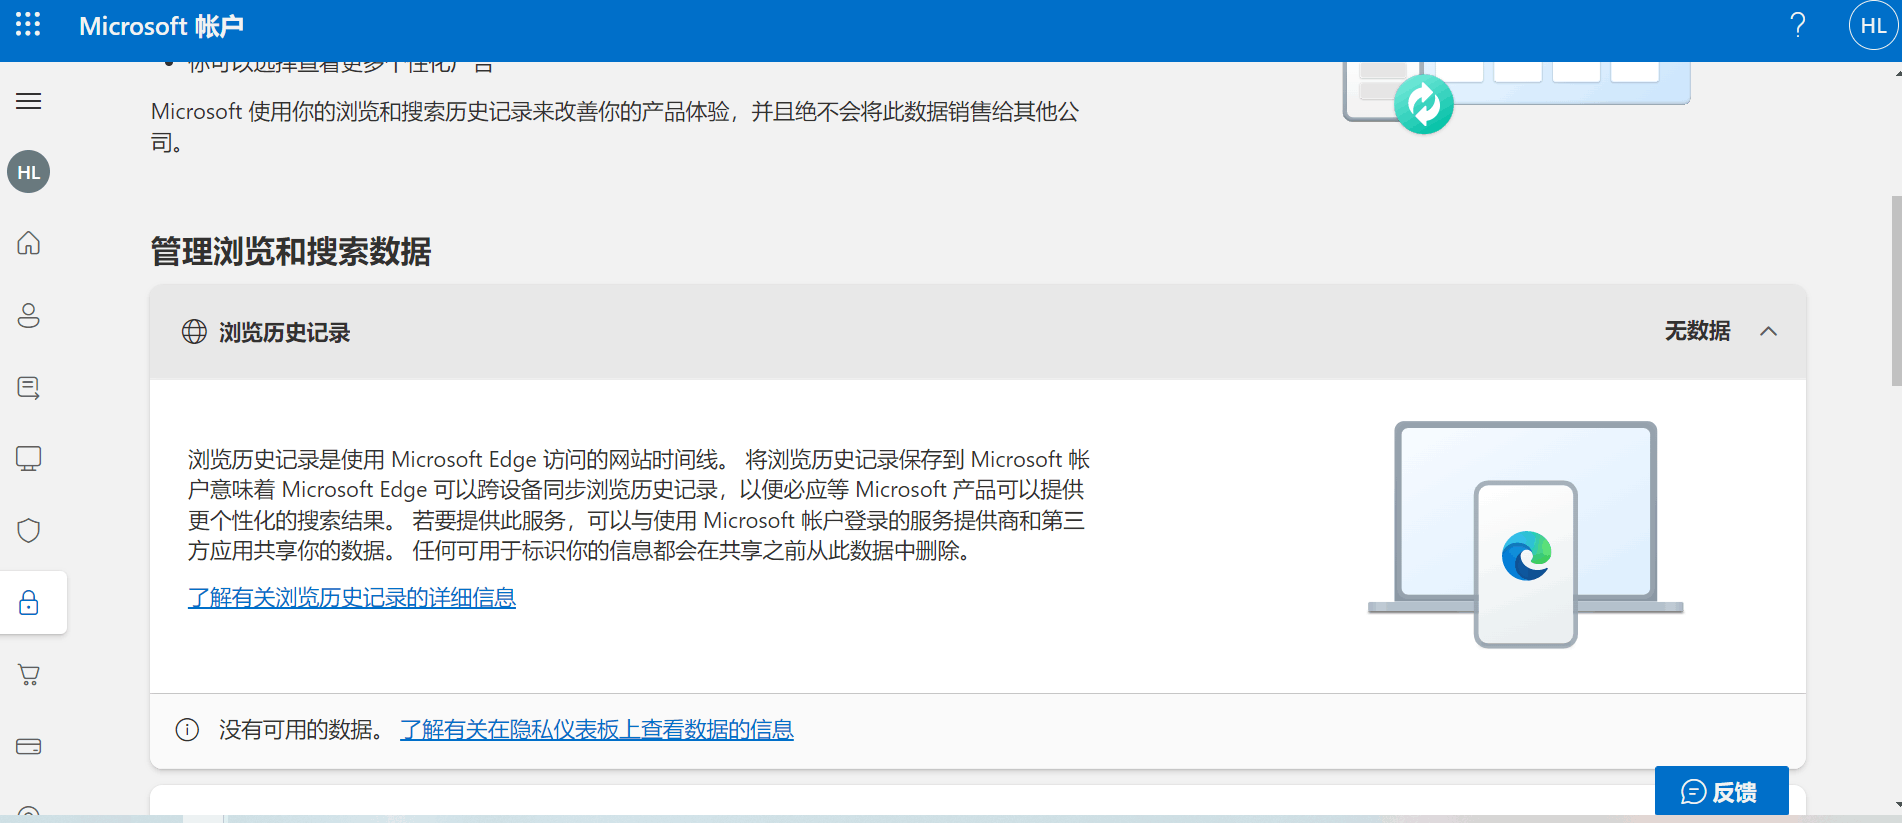Open the help question mark icon
The image size is (1902, 823).
coord(1797,25)
